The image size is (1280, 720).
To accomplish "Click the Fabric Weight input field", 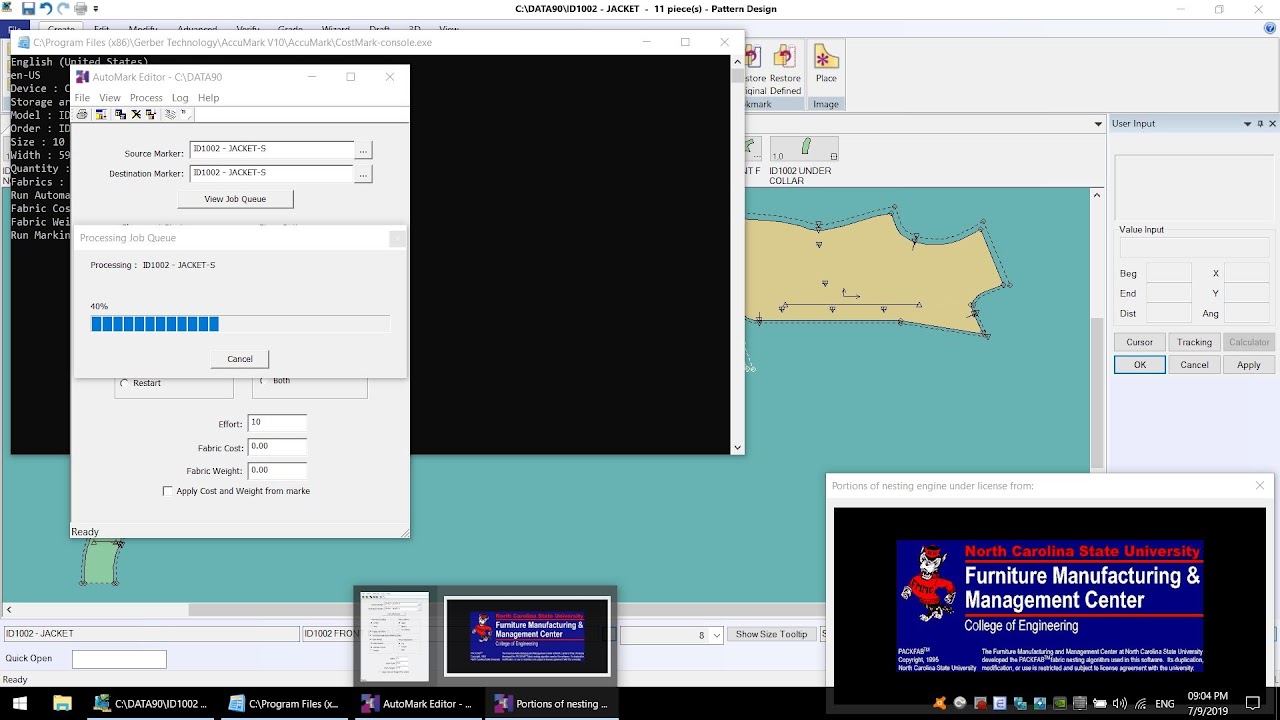I will (x=277, y=471).
